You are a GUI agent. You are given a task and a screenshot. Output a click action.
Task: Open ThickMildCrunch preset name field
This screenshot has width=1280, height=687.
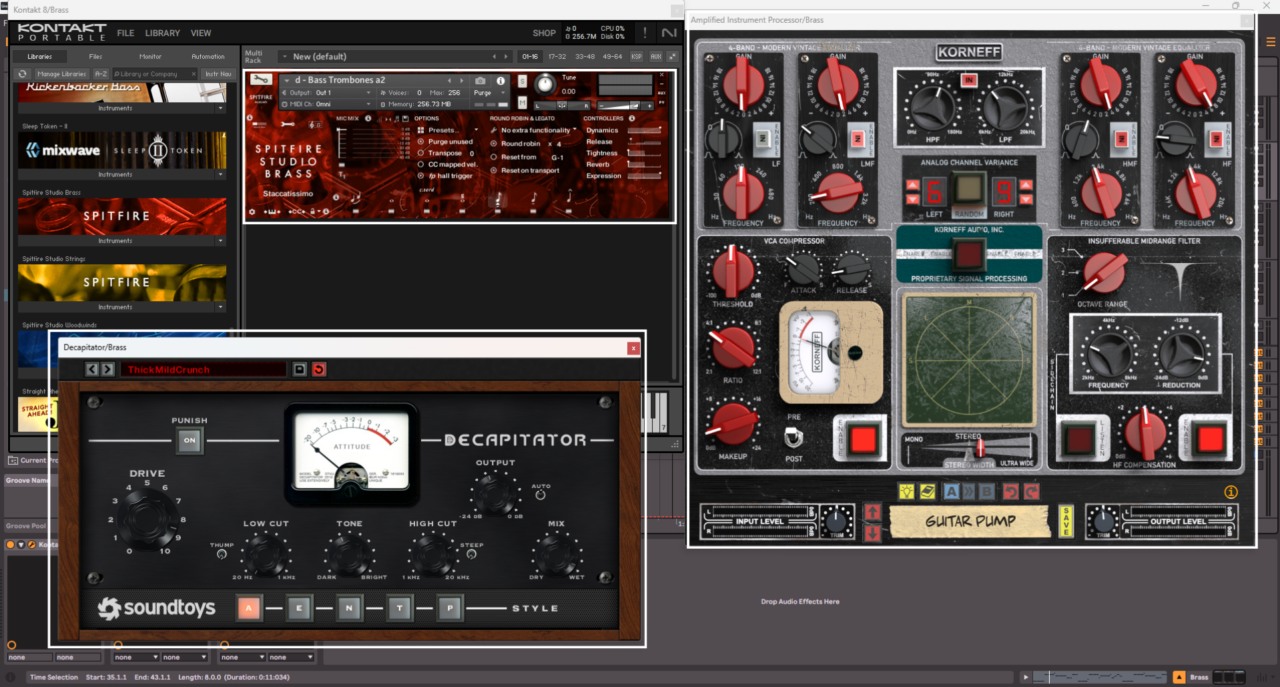click(x=203, y=369)
